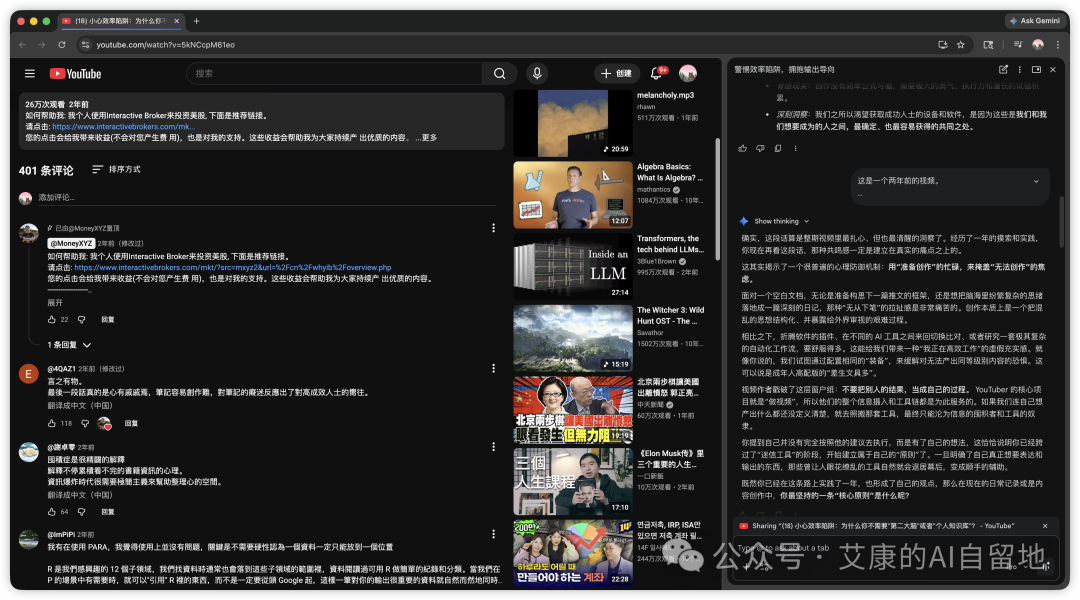Like the pinned @MoneyXYZ comment

pos(52,319)
